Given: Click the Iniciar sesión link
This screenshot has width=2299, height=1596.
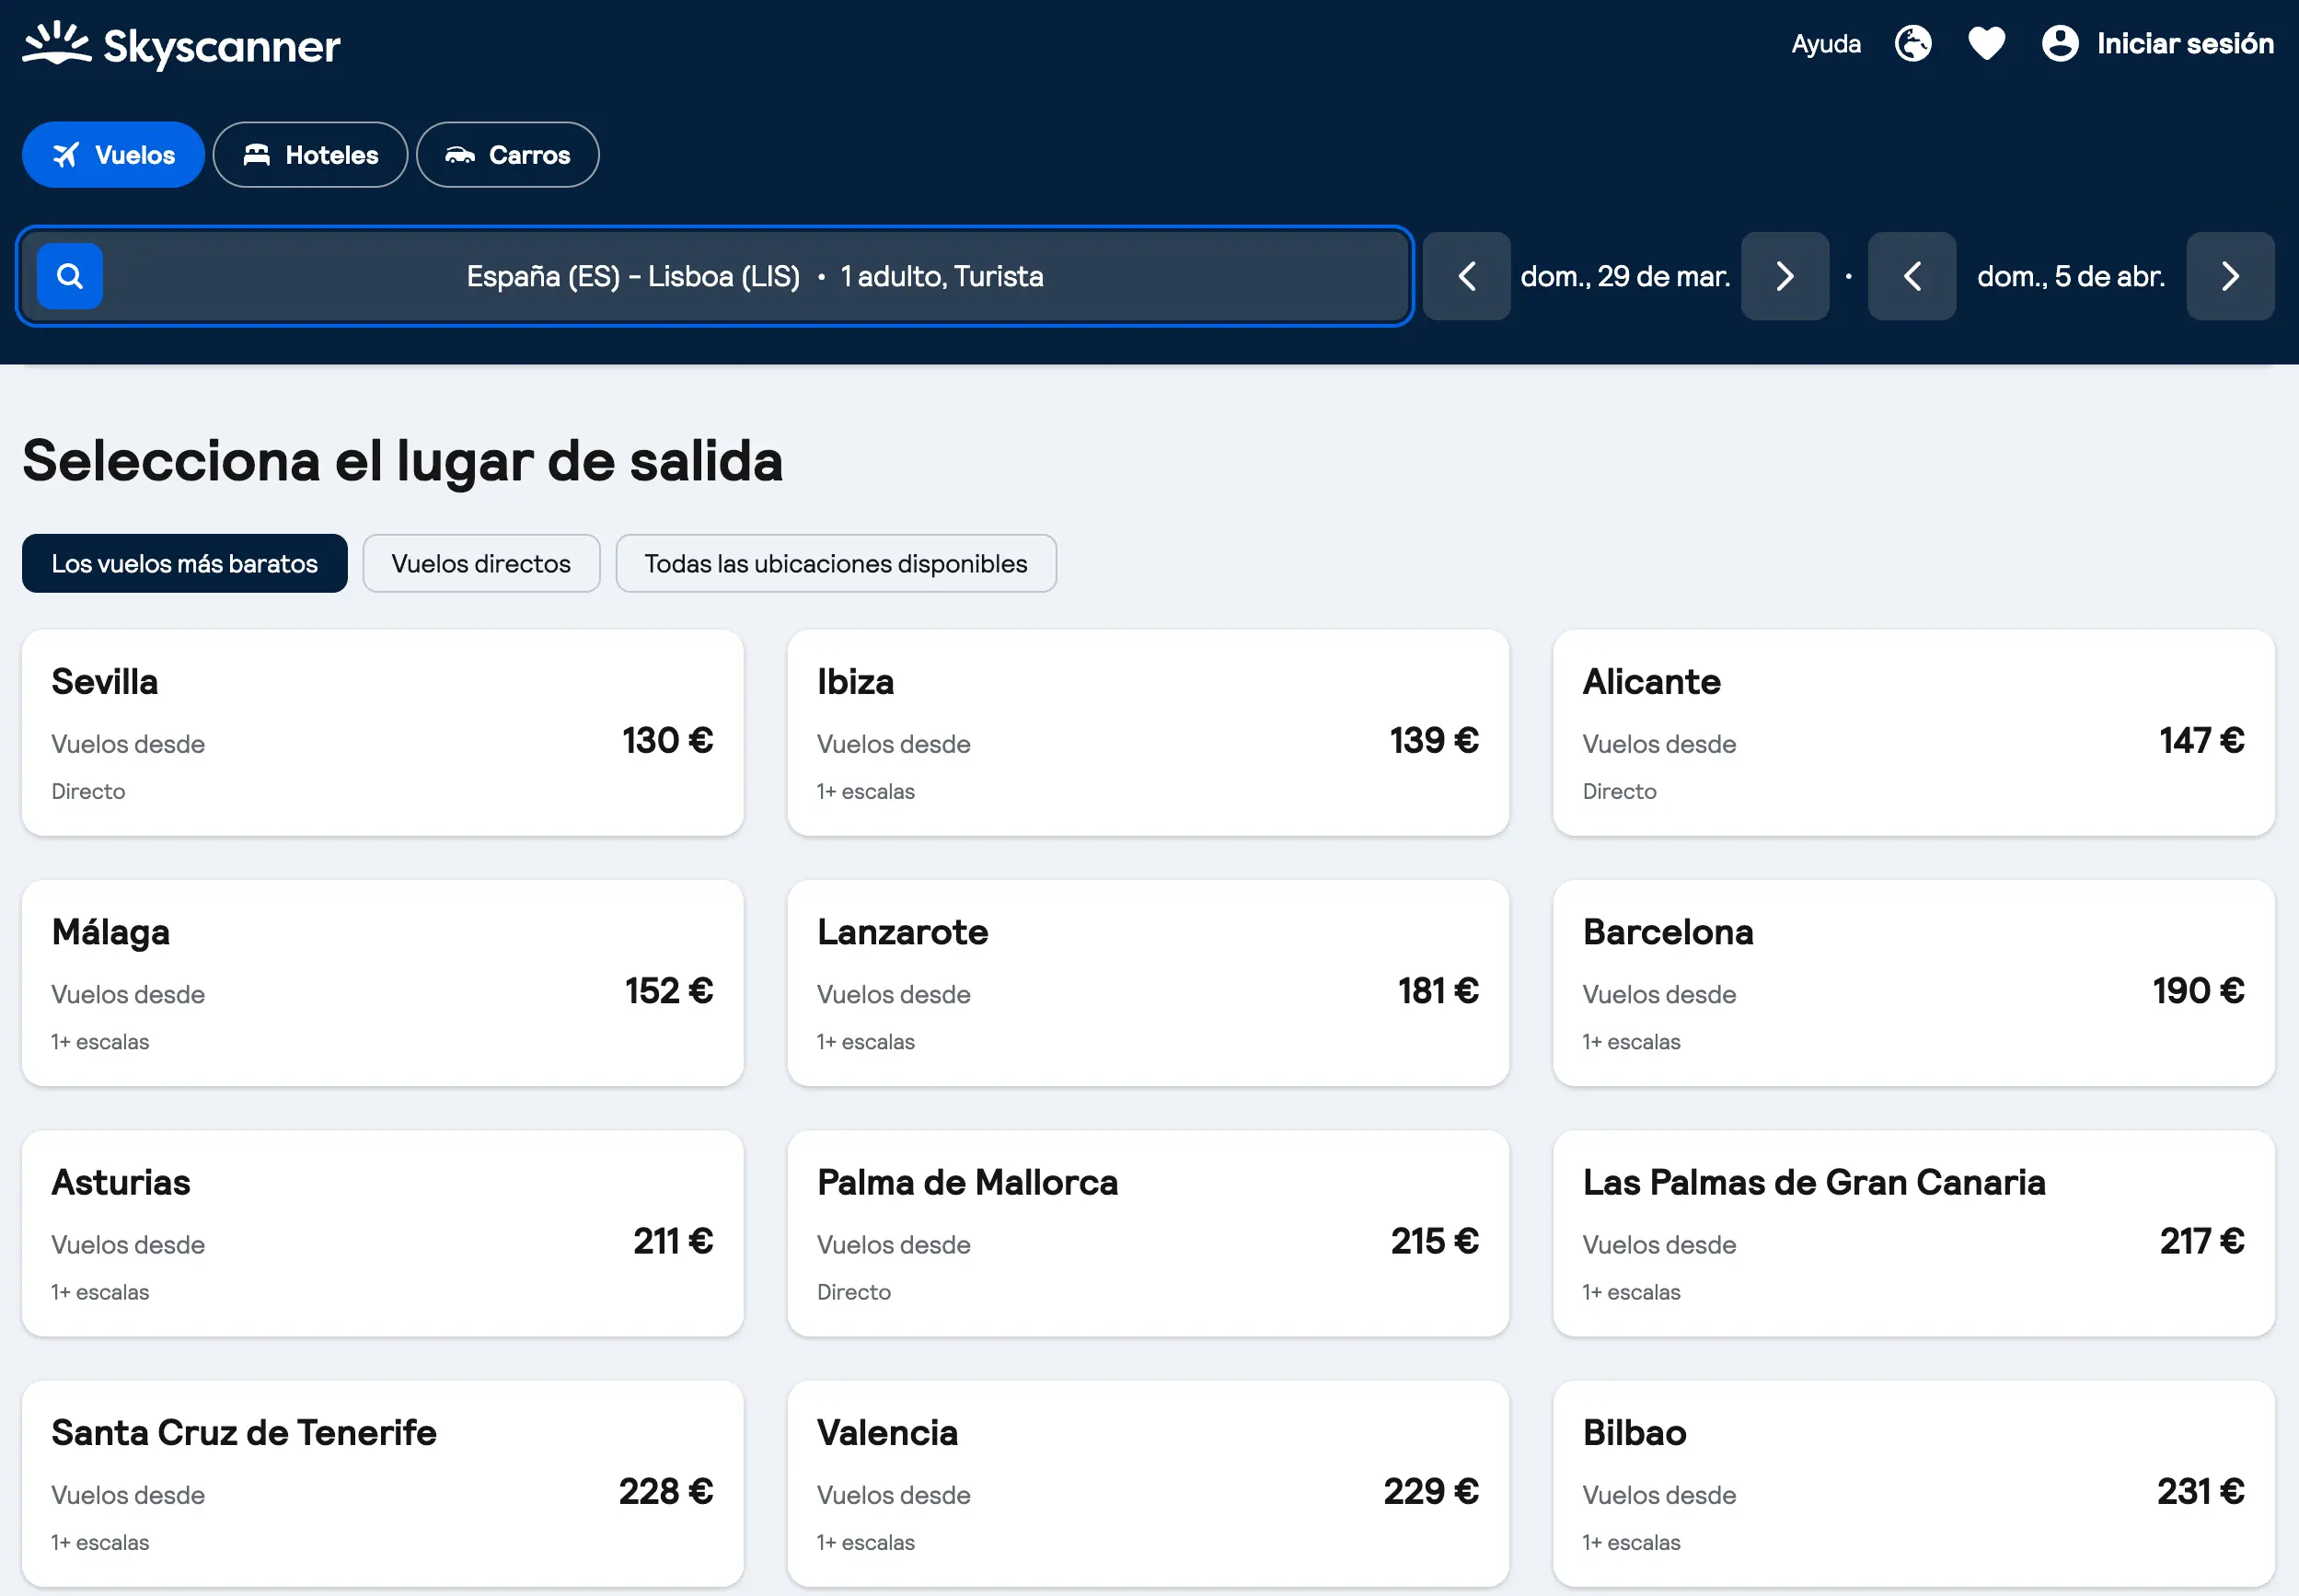Looking at the screenshot, I should [2186, 43].
